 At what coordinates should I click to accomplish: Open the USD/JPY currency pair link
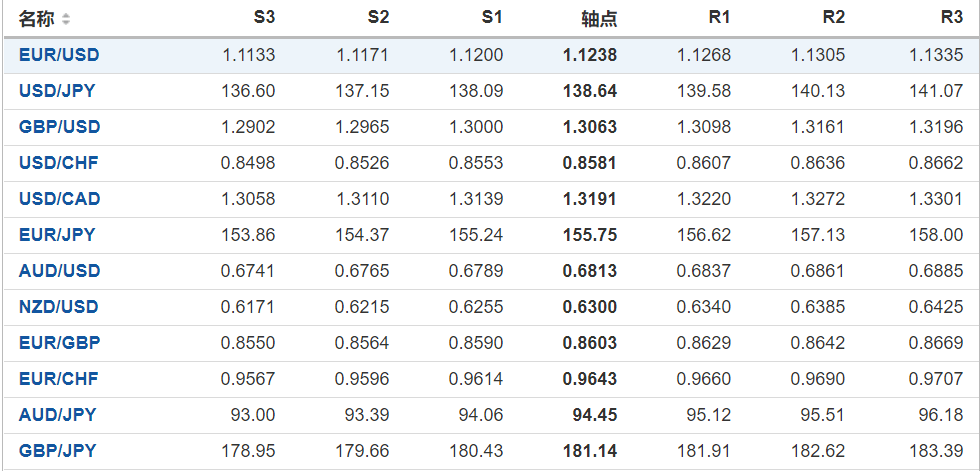pos(57,91)
